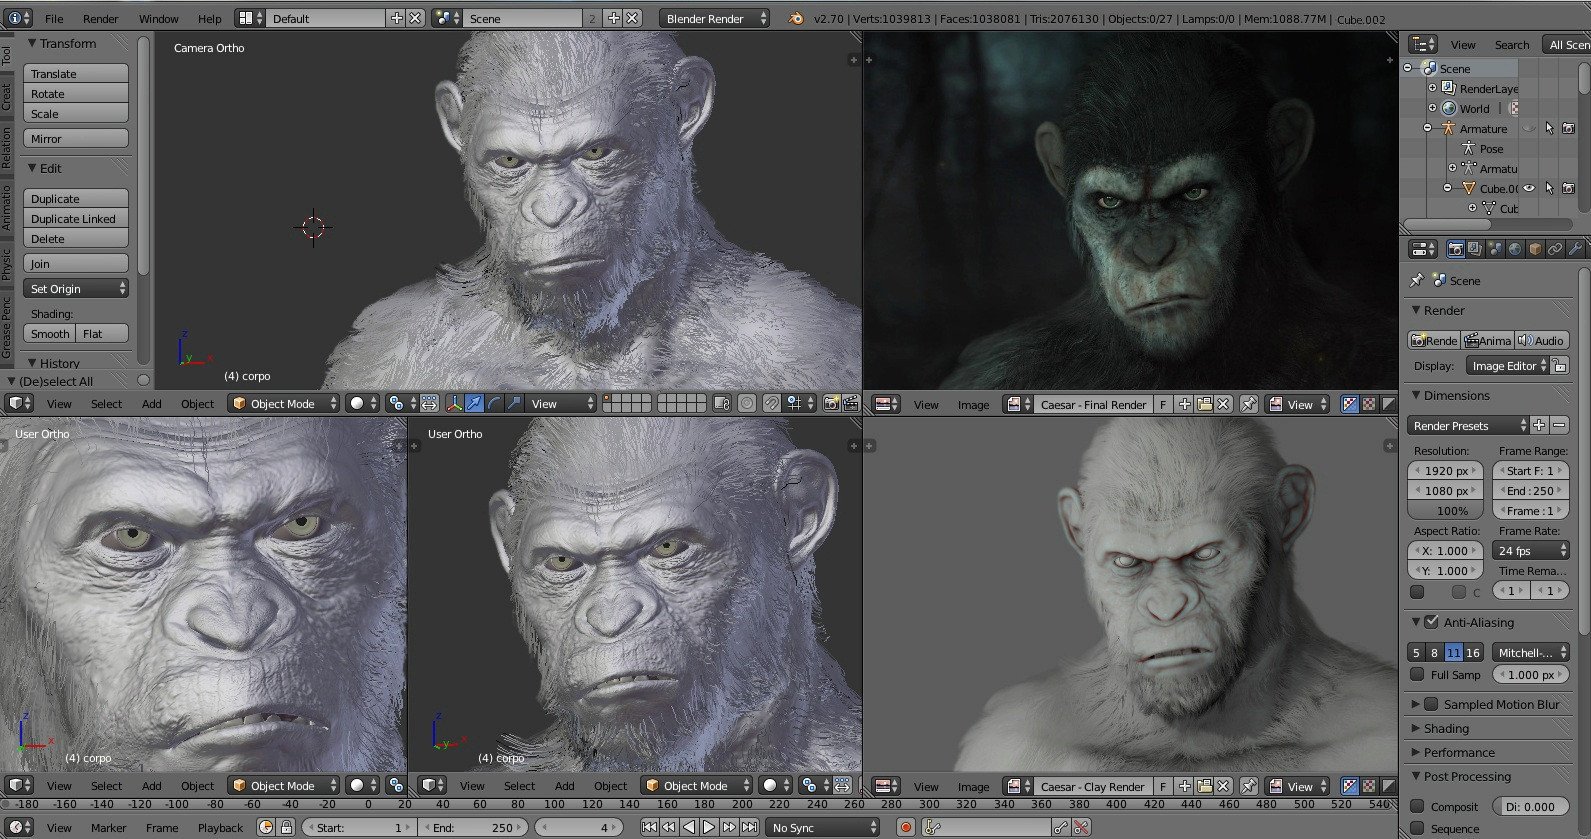Open the File menu
The height and width of the screenshot is (839, 1591).
click(x=54, y=18)
